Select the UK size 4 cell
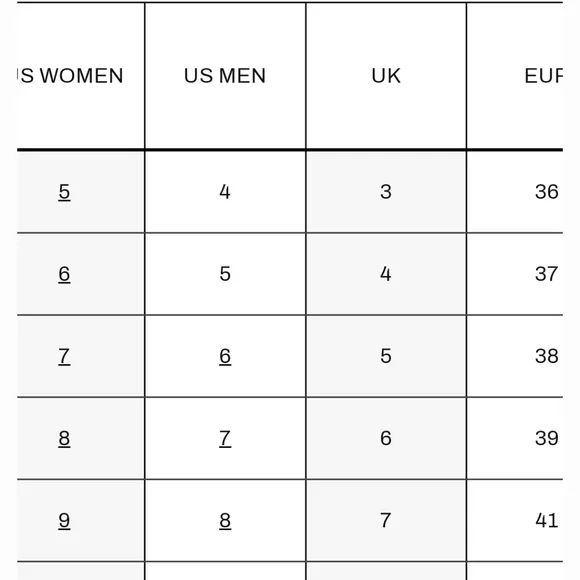The height and width of the screenshot is (580, 580). click(386, 274)
